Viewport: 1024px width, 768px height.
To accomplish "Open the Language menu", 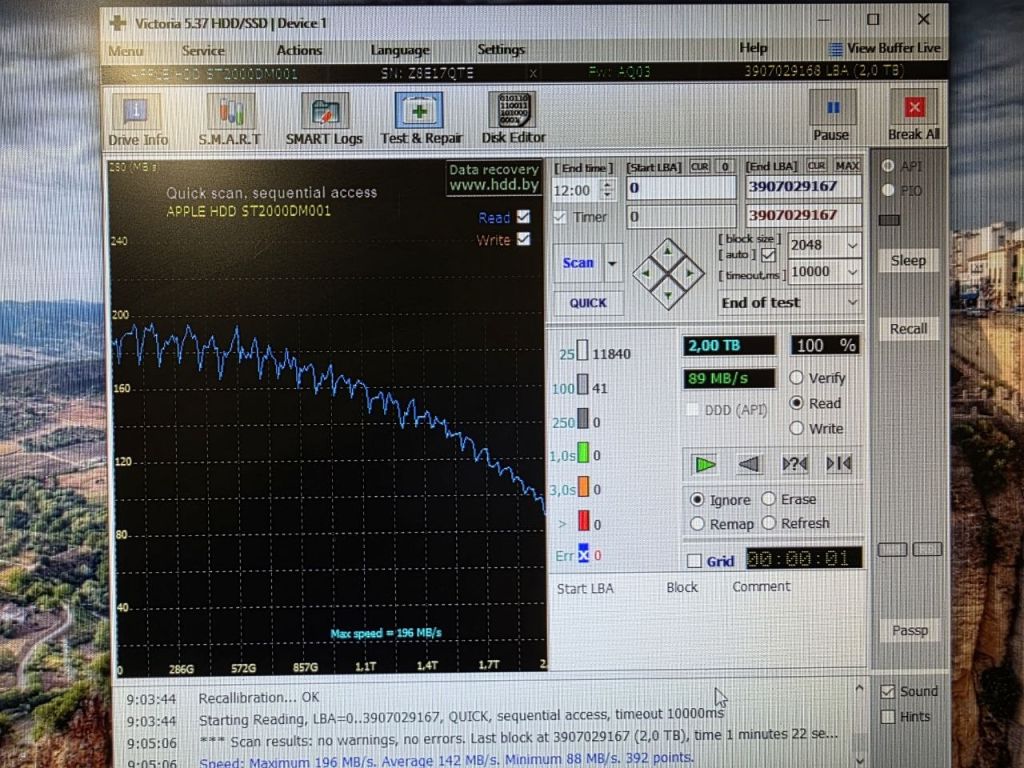I will (x=400, y=50).
